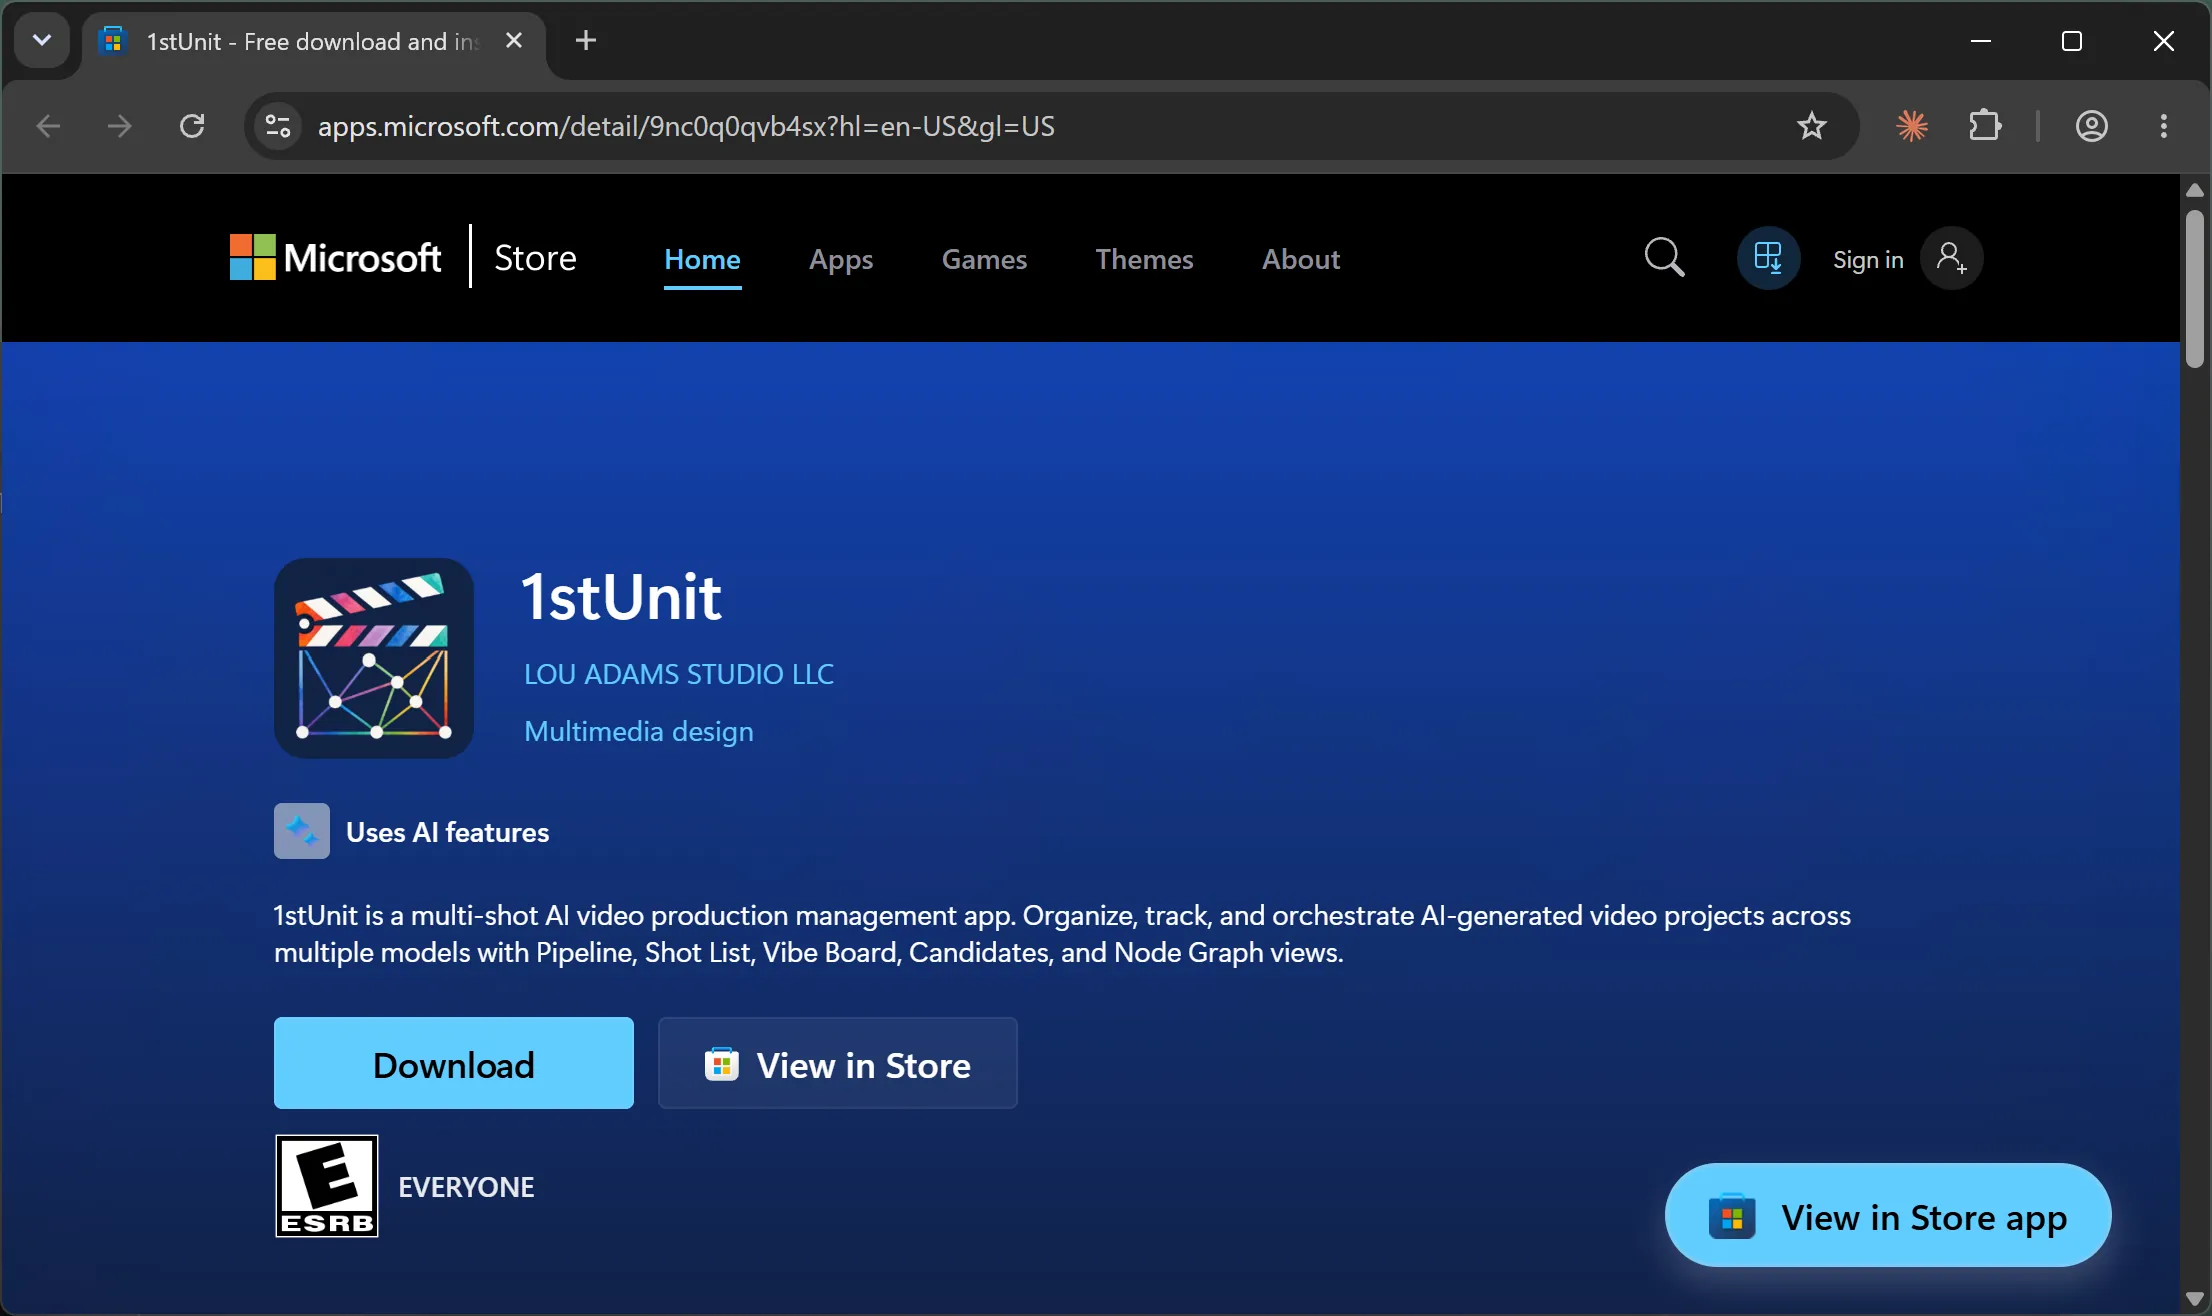Open the Themes section

click(x=1144, y=259)
